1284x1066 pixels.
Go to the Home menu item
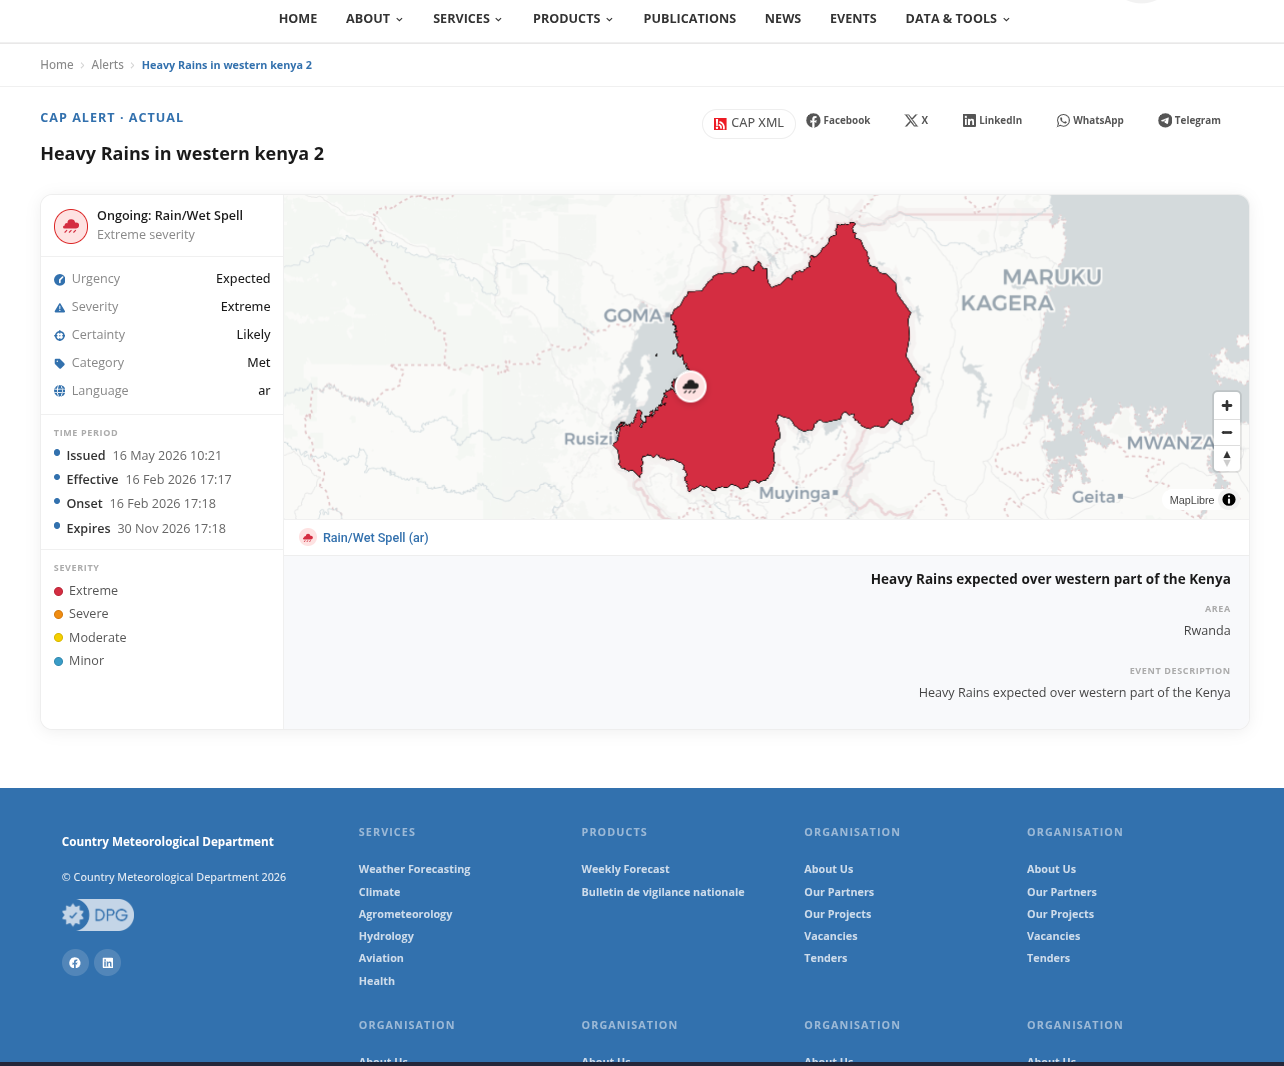pyautogui.click(x=298, y=19)
